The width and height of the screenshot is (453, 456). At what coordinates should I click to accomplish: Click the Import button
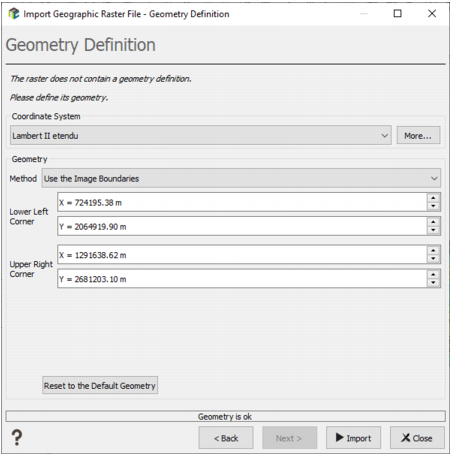pos(353,438)
